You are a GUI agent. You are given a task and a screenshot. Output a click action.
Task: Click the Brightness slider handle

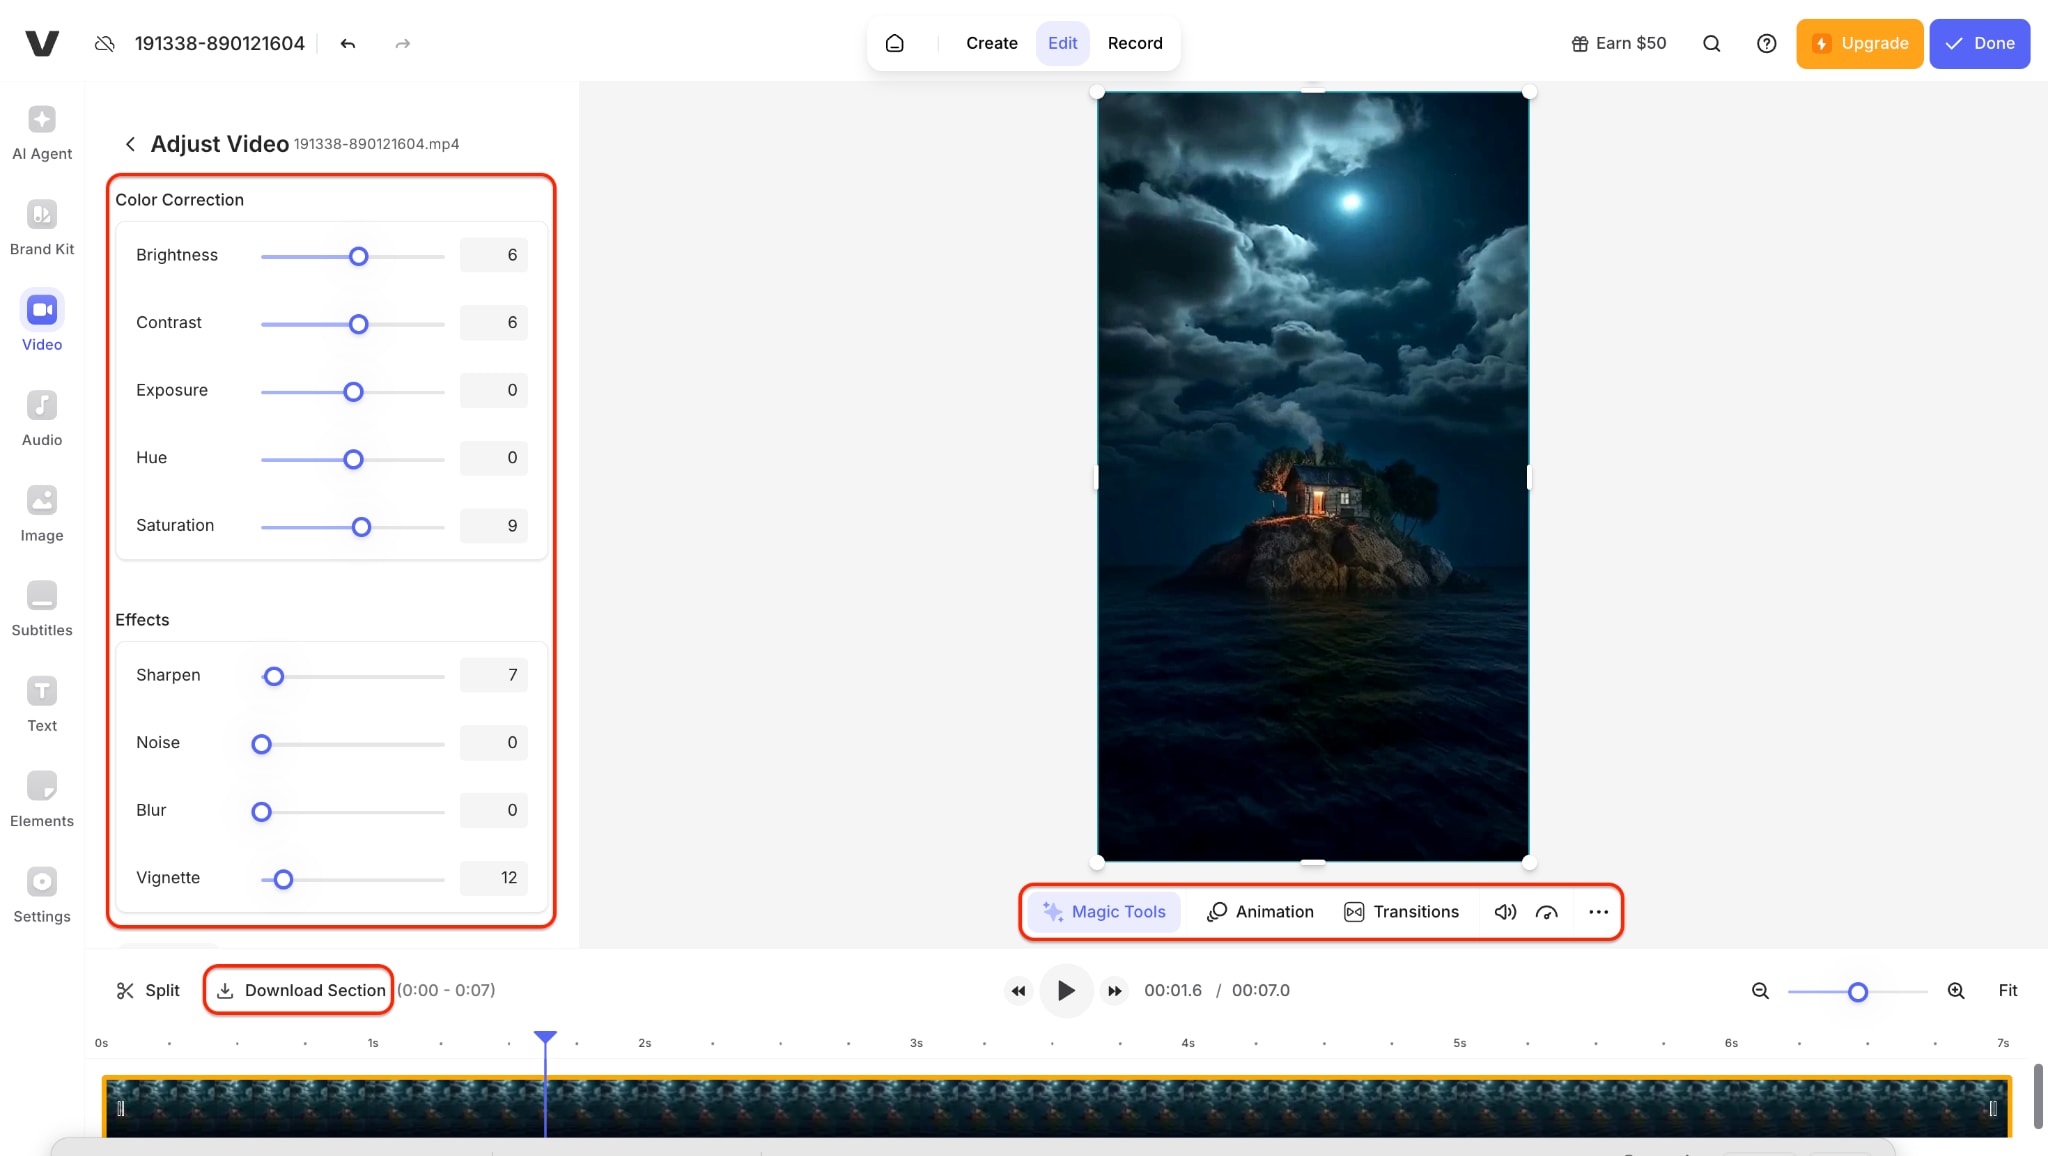pos(358,257)
